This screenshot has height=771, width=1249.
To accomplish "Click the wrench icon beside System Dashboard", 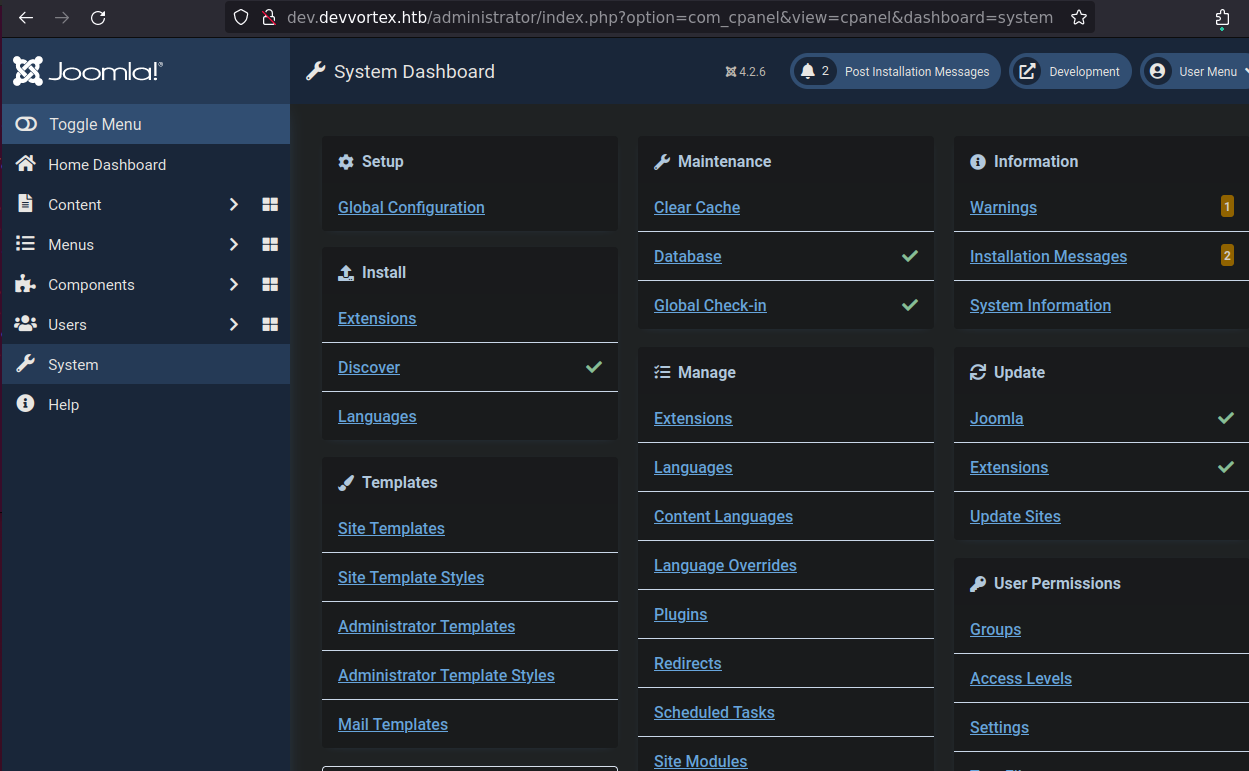I will 316,71.
